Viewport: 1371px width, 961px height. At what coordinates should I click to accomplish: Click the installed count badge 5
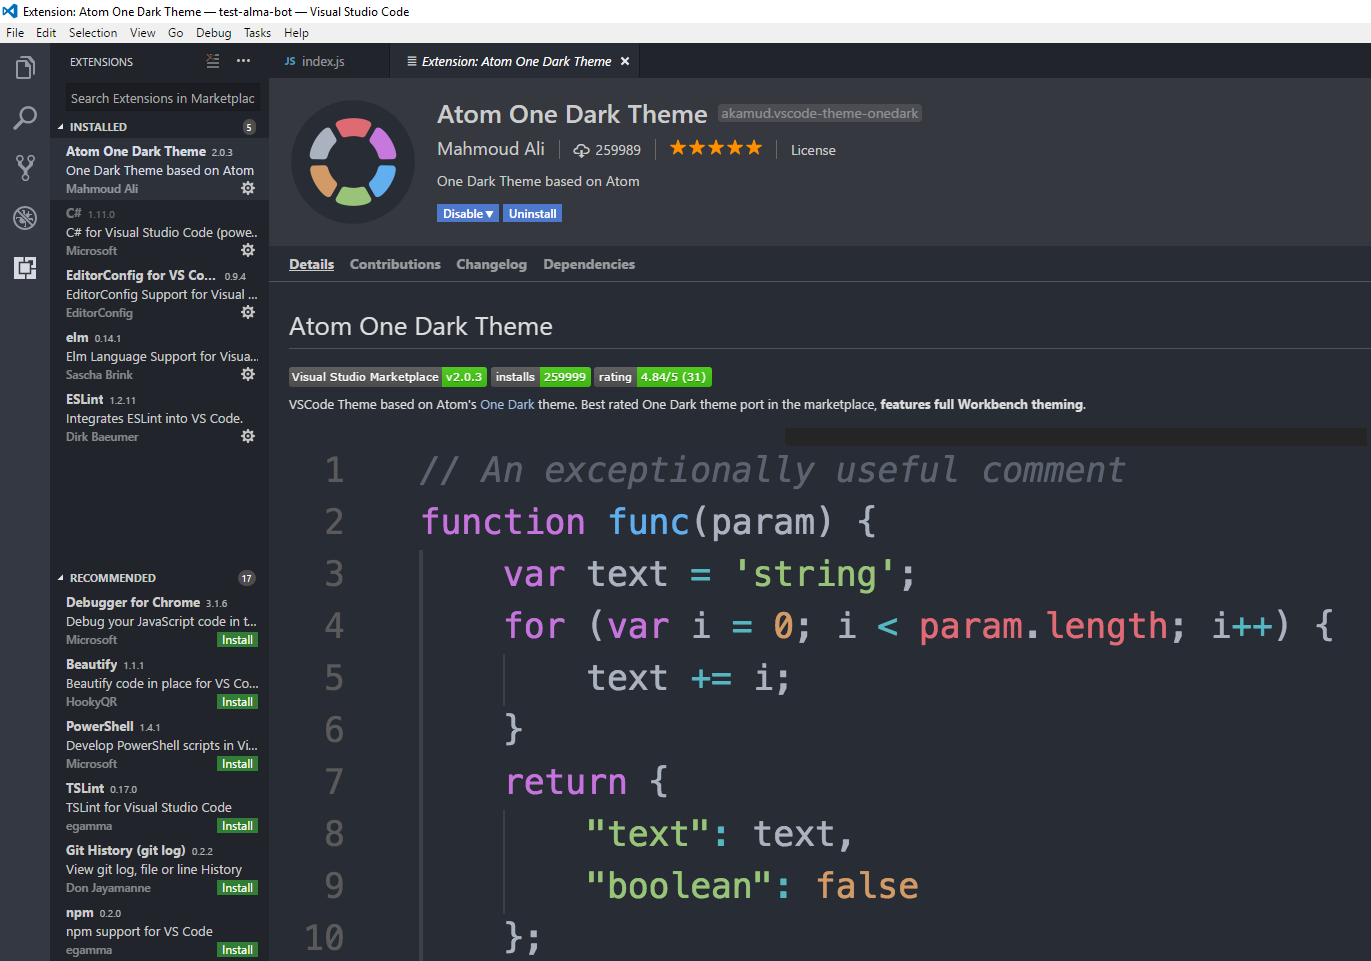pos(249,127)
